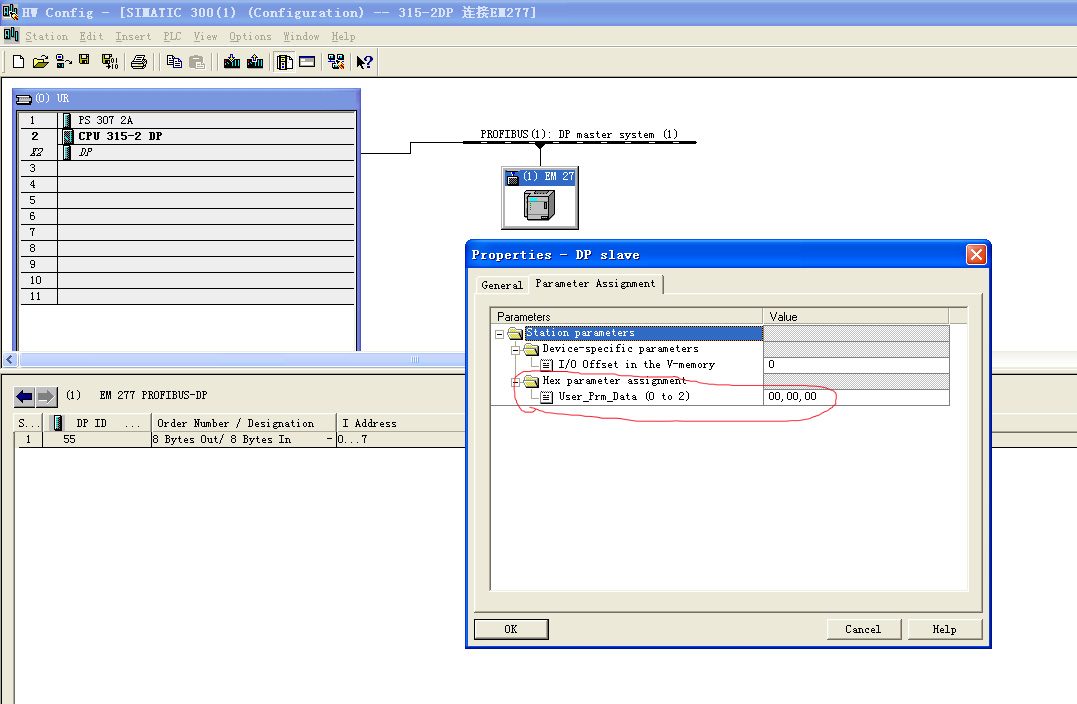
Task: Open the Edit menu
Action: coord(91,36)
